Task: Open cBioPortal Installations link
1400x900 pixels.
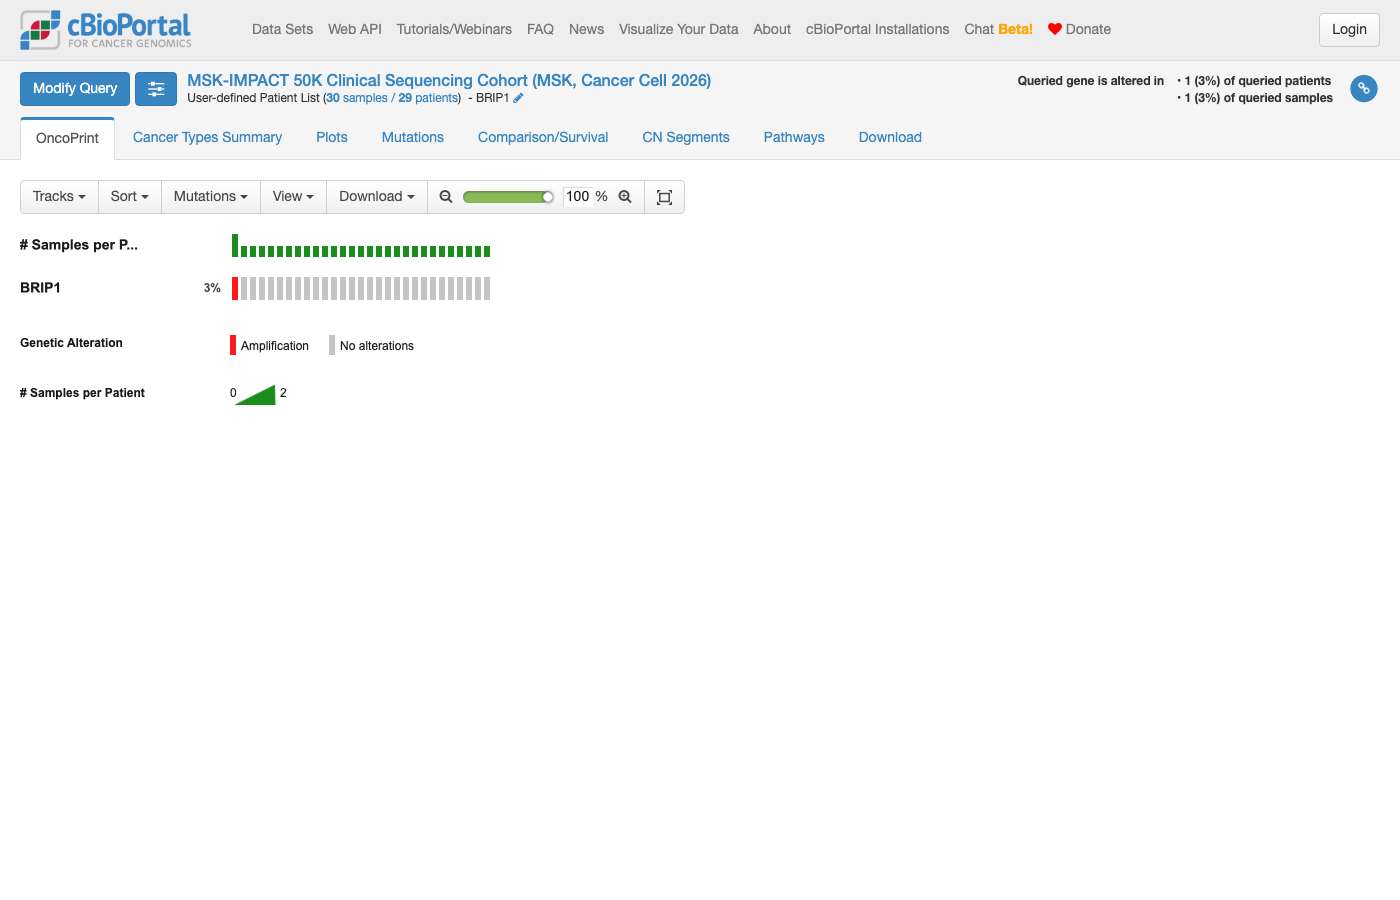Action: (878, 30)
